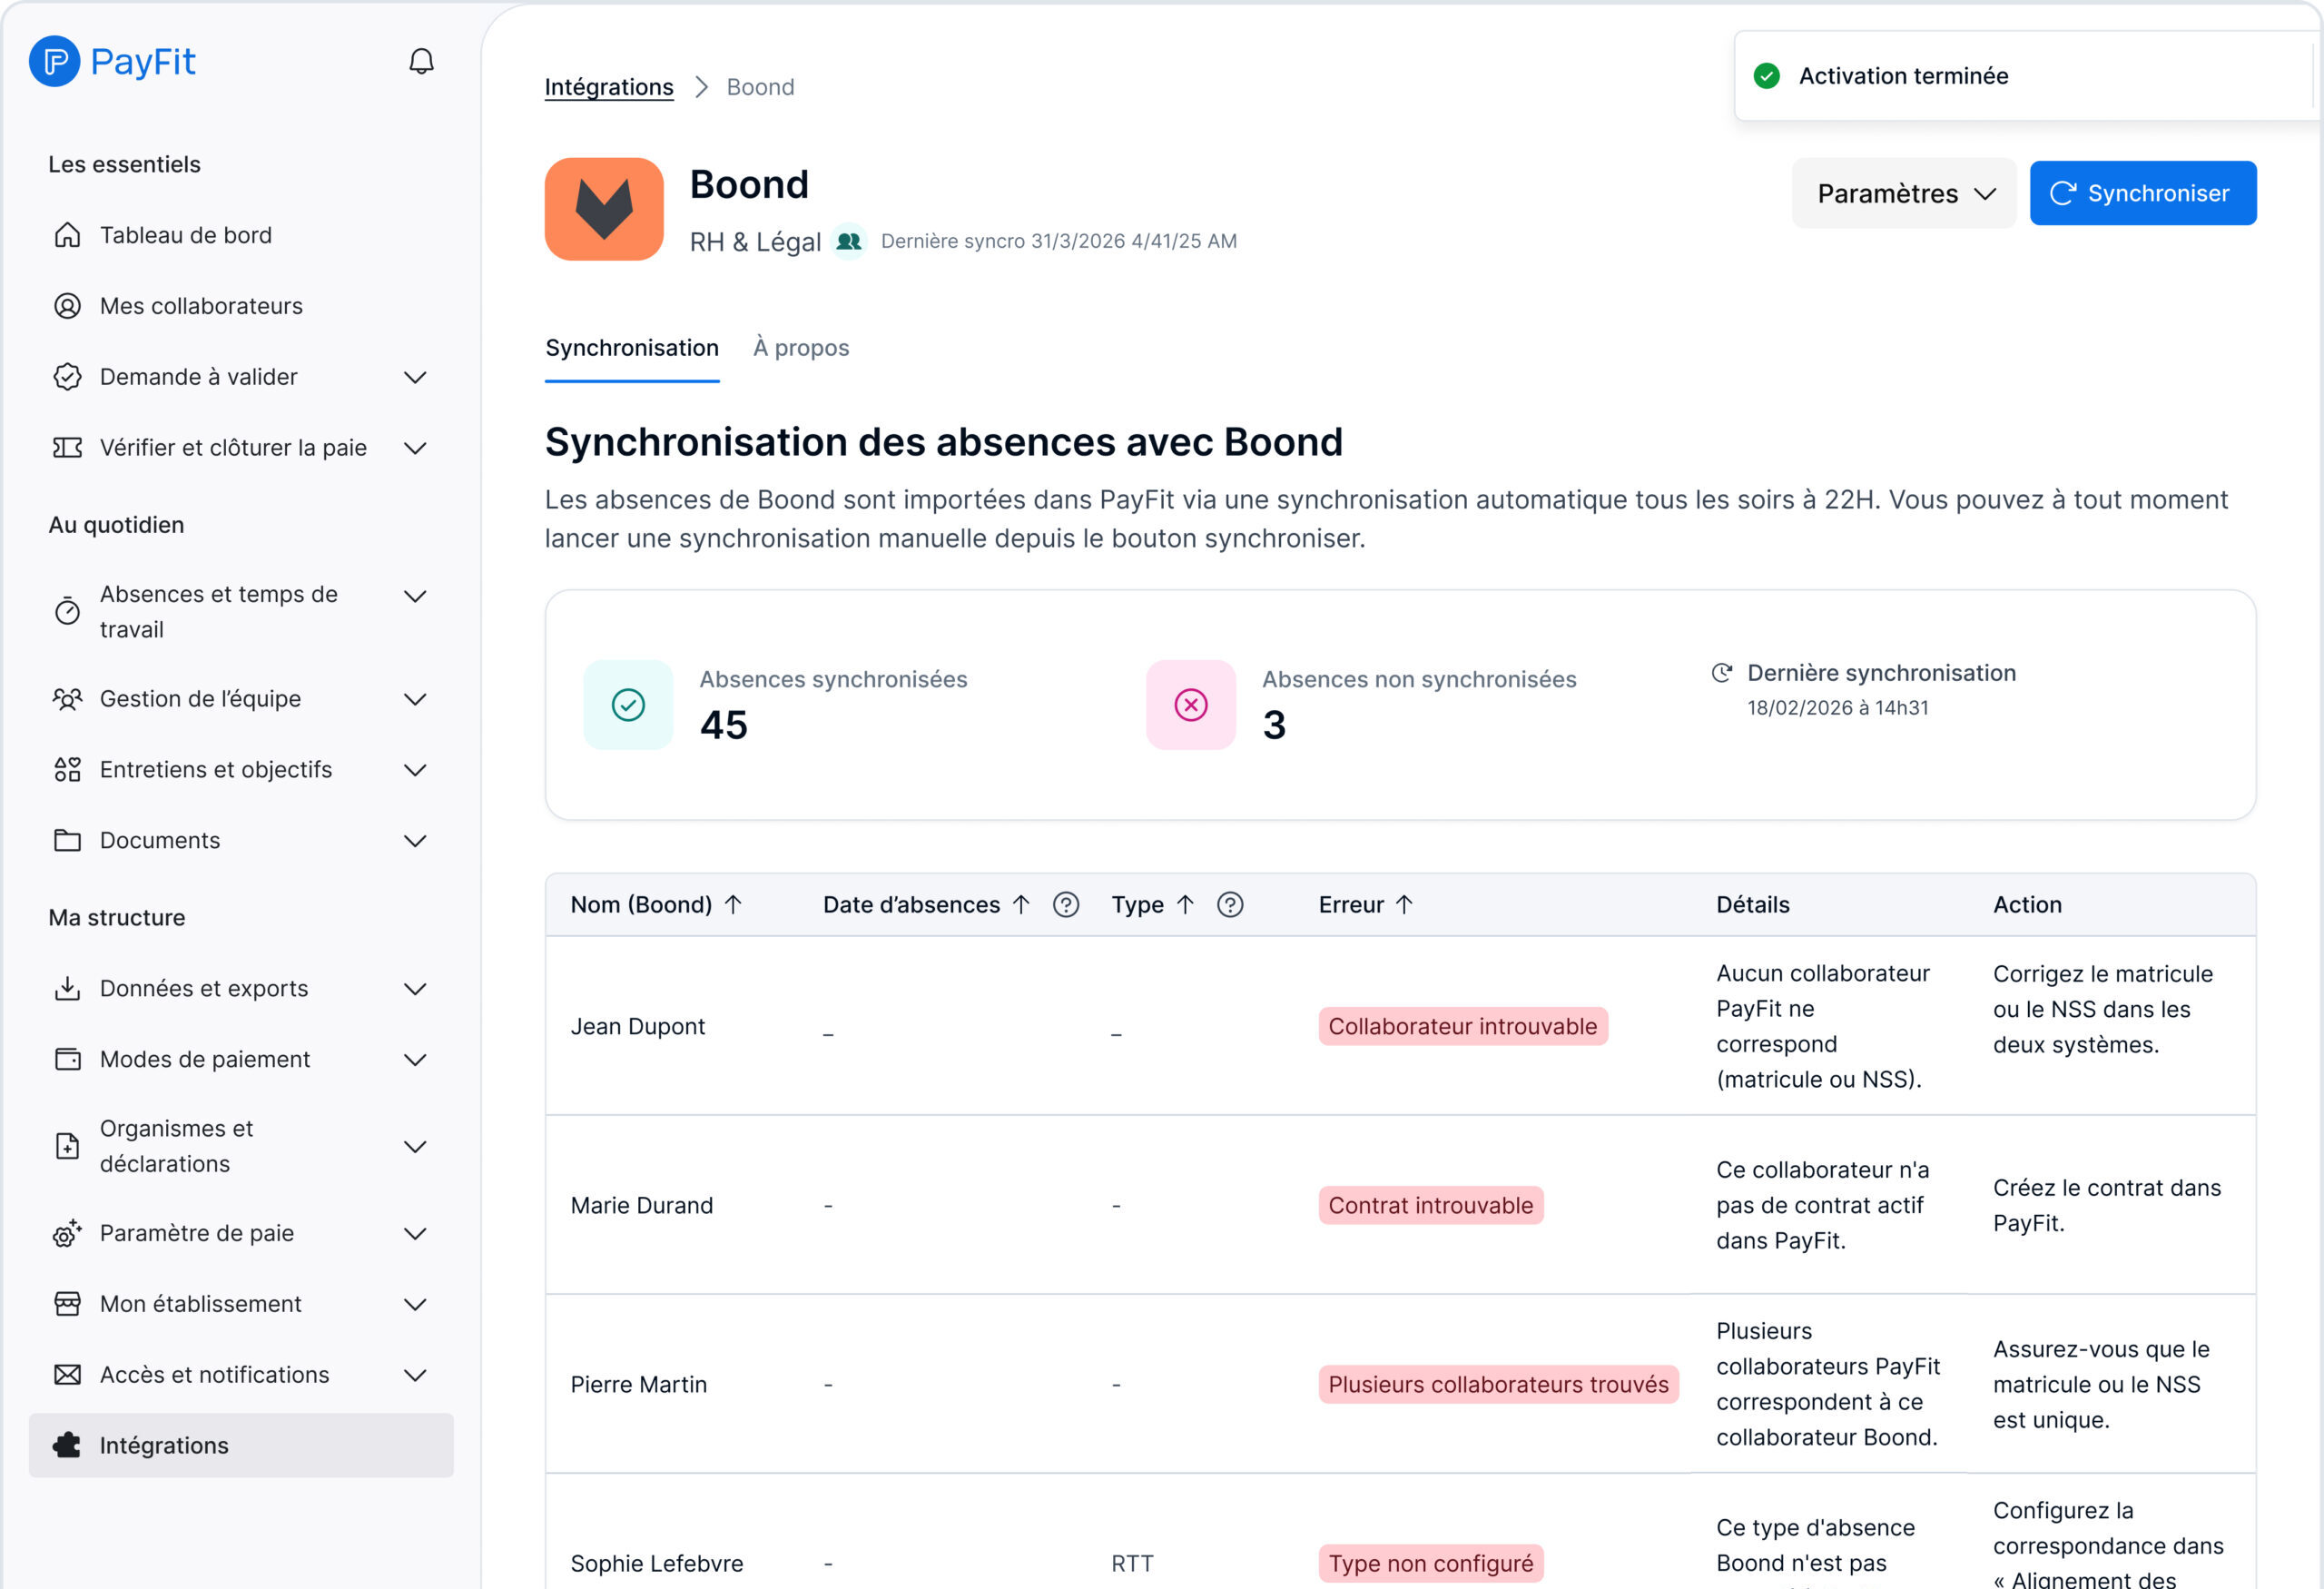The height and width of the screenshot is (1589, 2324).
Task: Sort by the Nom (Boond) arrow
Action: click(733, 905)
